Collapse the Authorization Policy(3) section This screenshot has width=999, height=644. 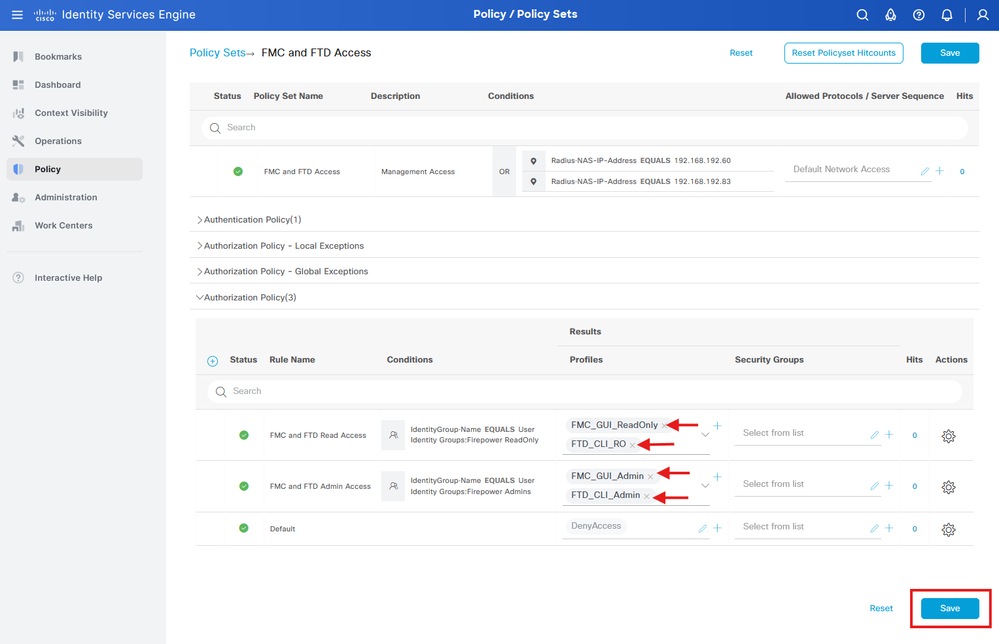198,297
